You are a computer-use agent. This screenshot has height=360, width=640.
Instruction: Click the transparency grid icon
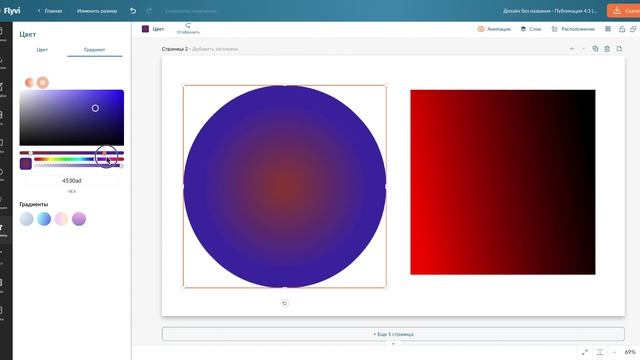pos(608,29)
